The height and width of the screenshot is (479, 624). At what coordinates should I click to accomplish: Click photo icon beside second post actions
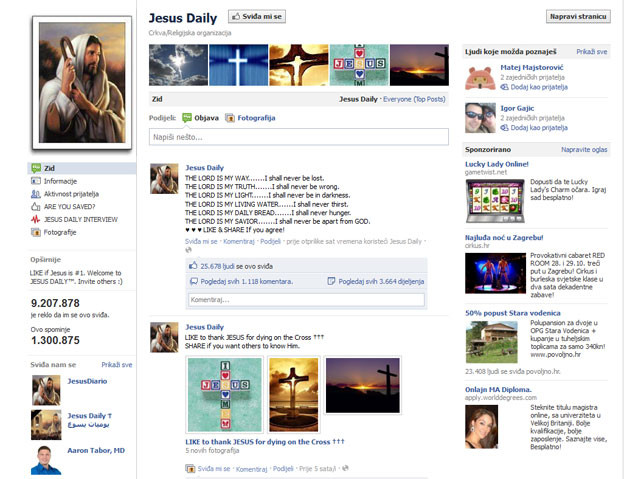click(190, 469)
